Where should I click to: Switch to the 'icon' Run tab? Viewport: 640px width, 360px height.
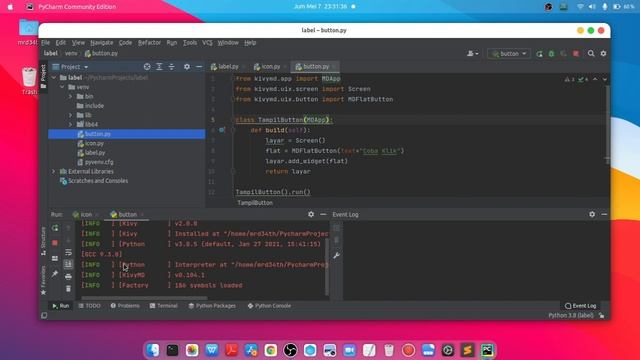click(x=86, y=214)
